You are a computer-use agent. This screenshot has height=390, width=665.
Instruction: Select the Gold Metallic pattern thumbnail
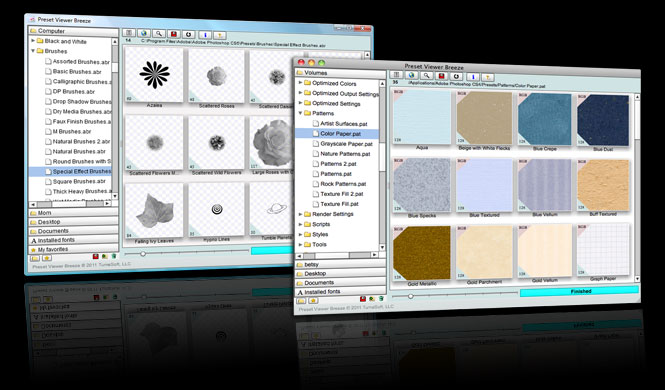tap(422, 253)
